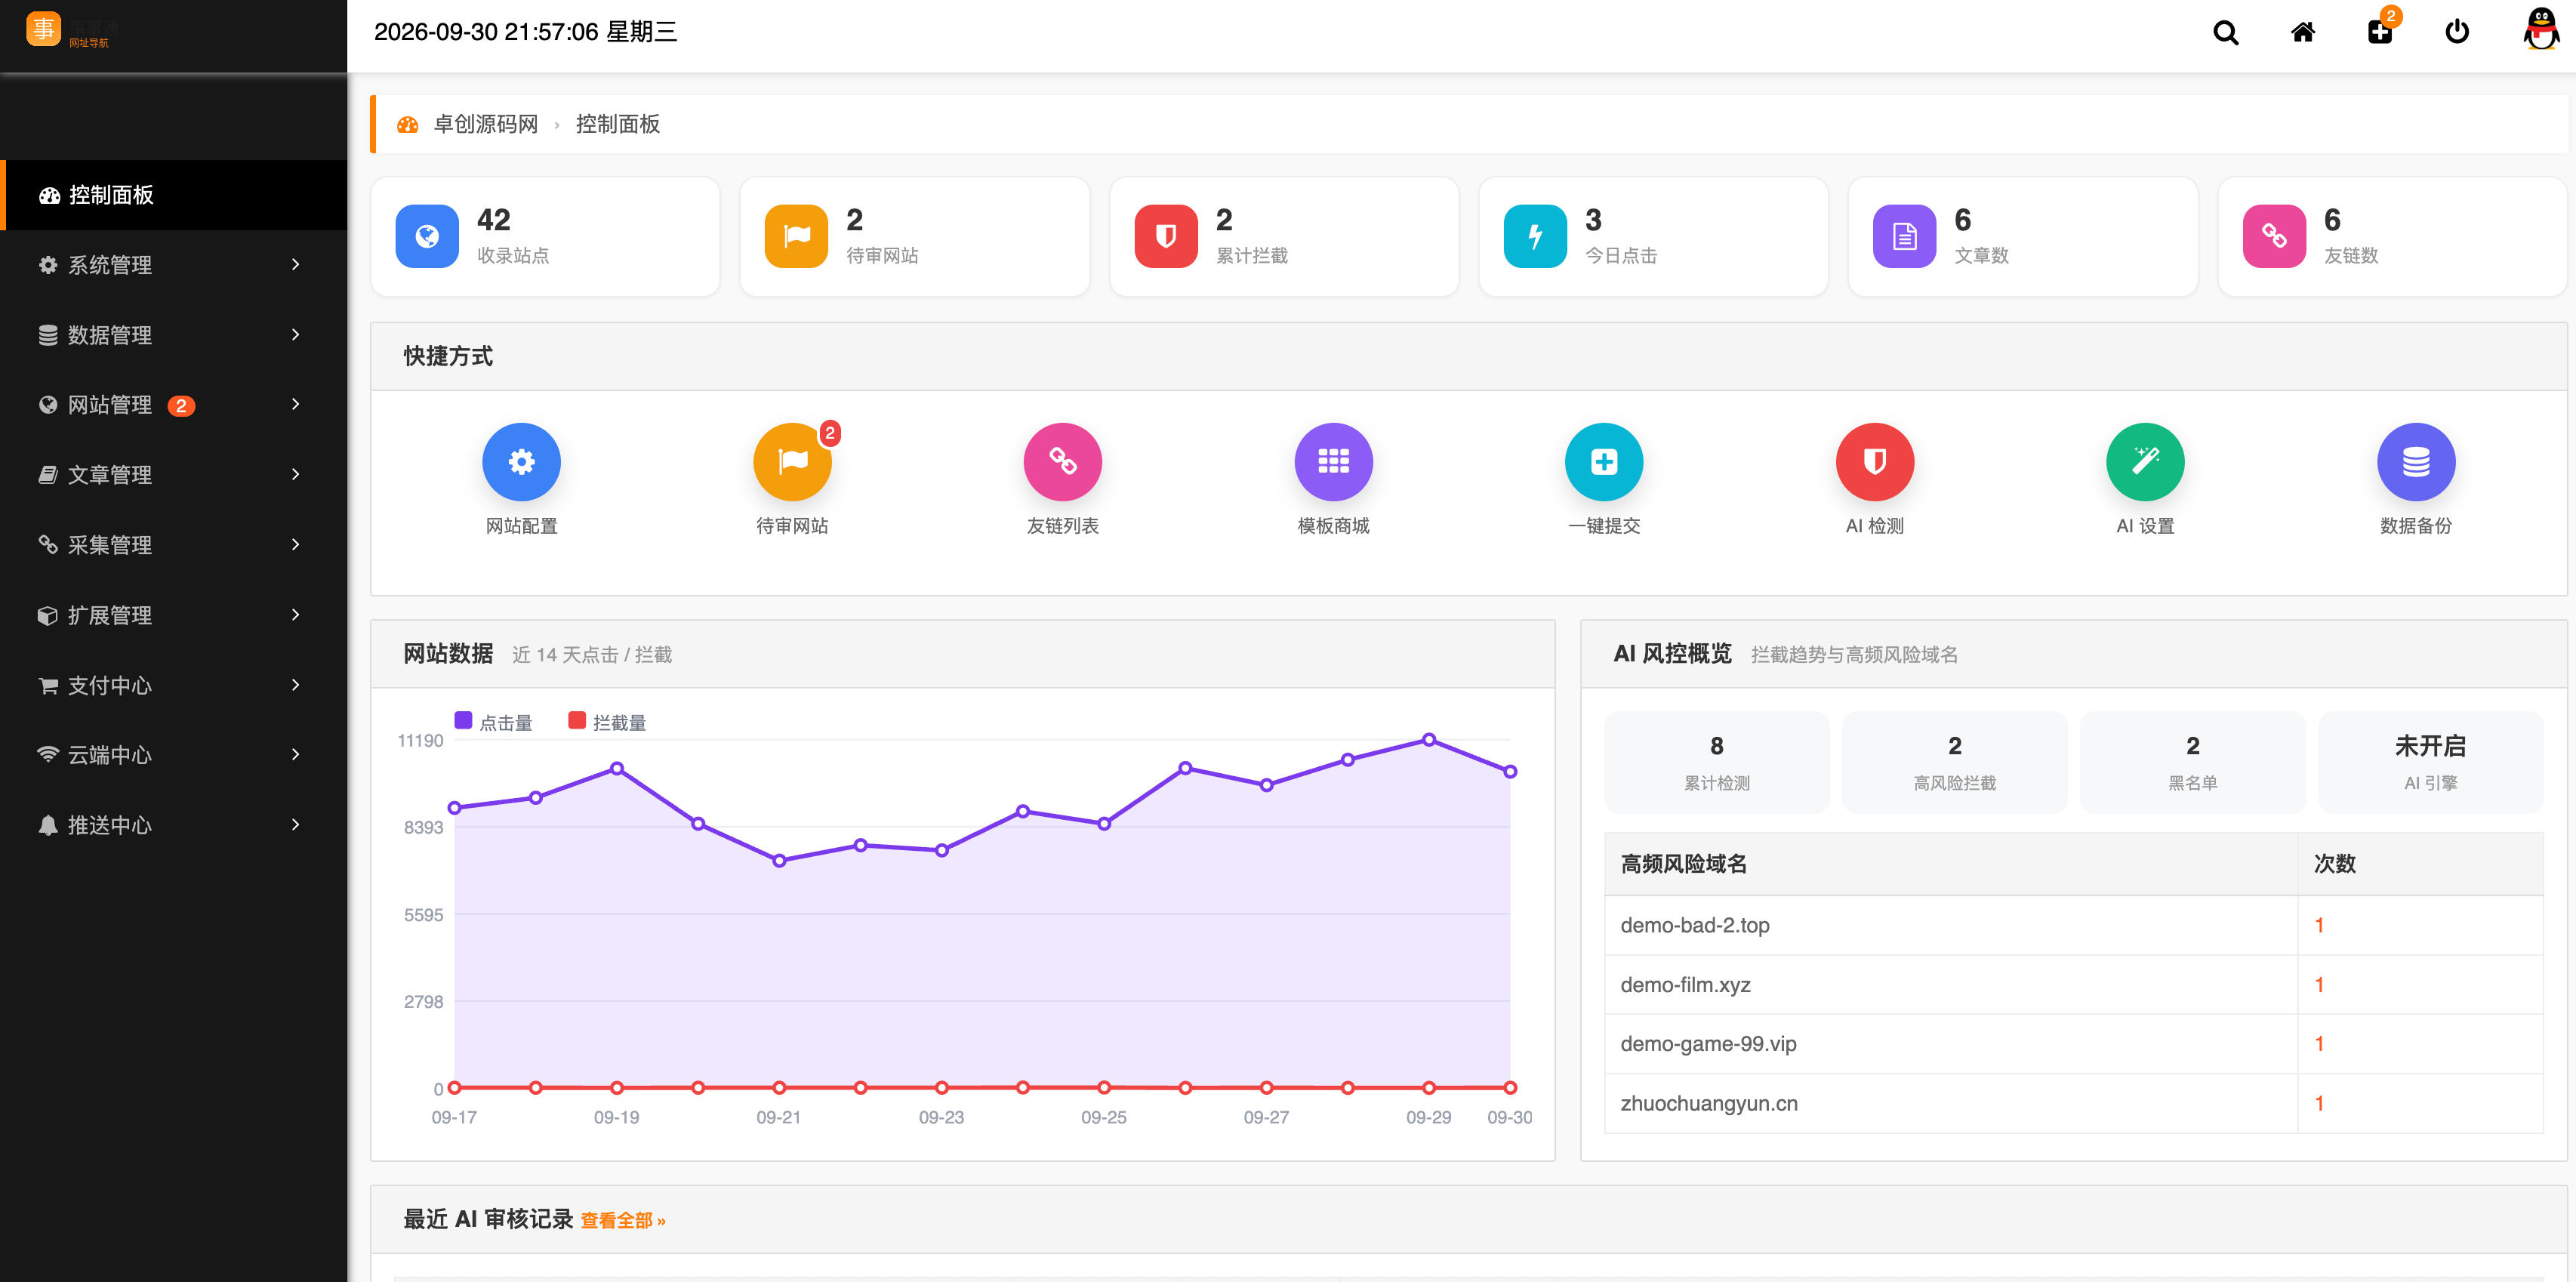This screenshot has height=1282, width=2576.
Task: Click the power logout icon
Action: click(x=2457, y=32)
